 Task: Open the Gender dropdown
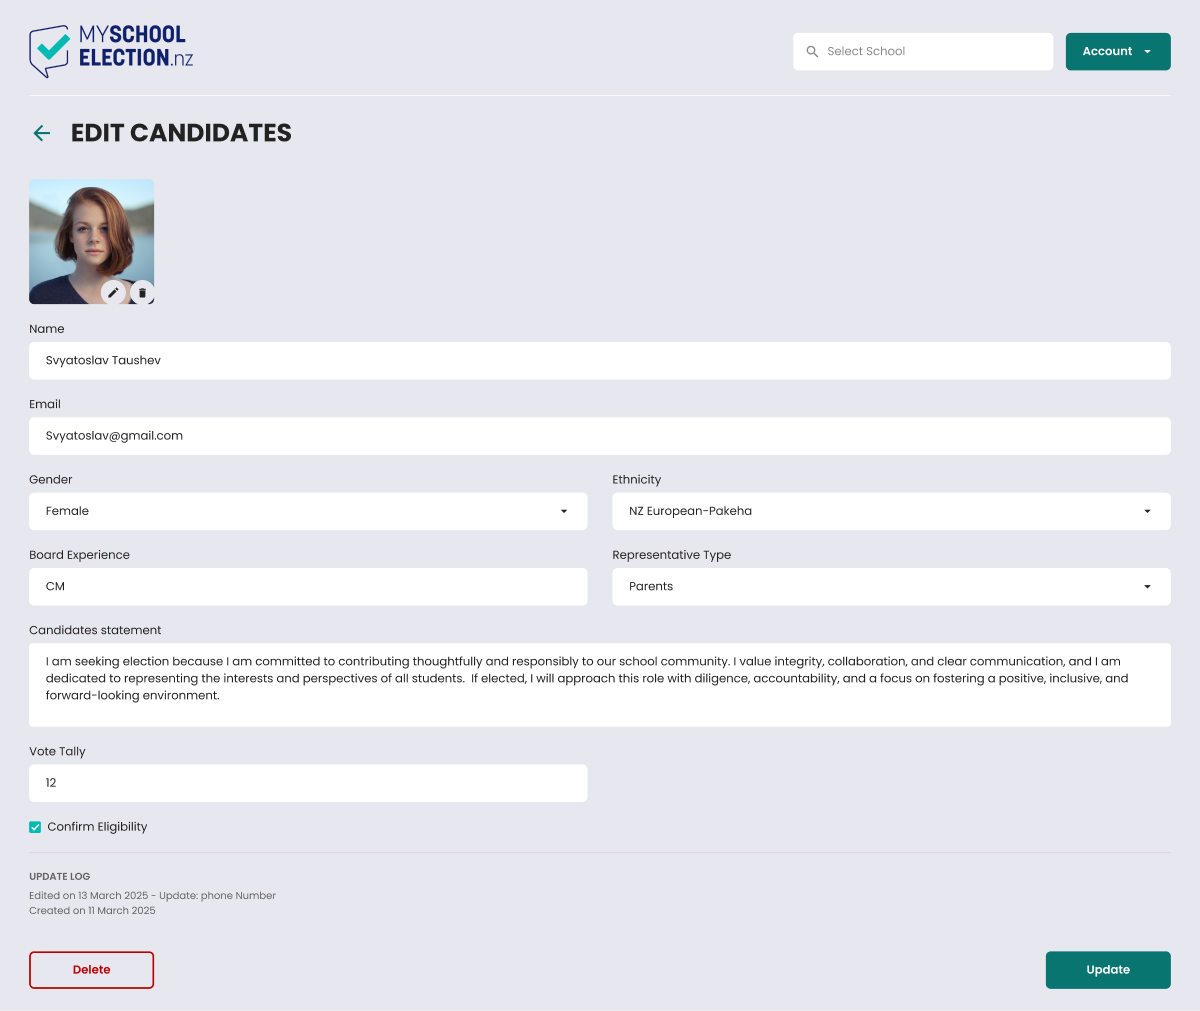tap(308, 511)
